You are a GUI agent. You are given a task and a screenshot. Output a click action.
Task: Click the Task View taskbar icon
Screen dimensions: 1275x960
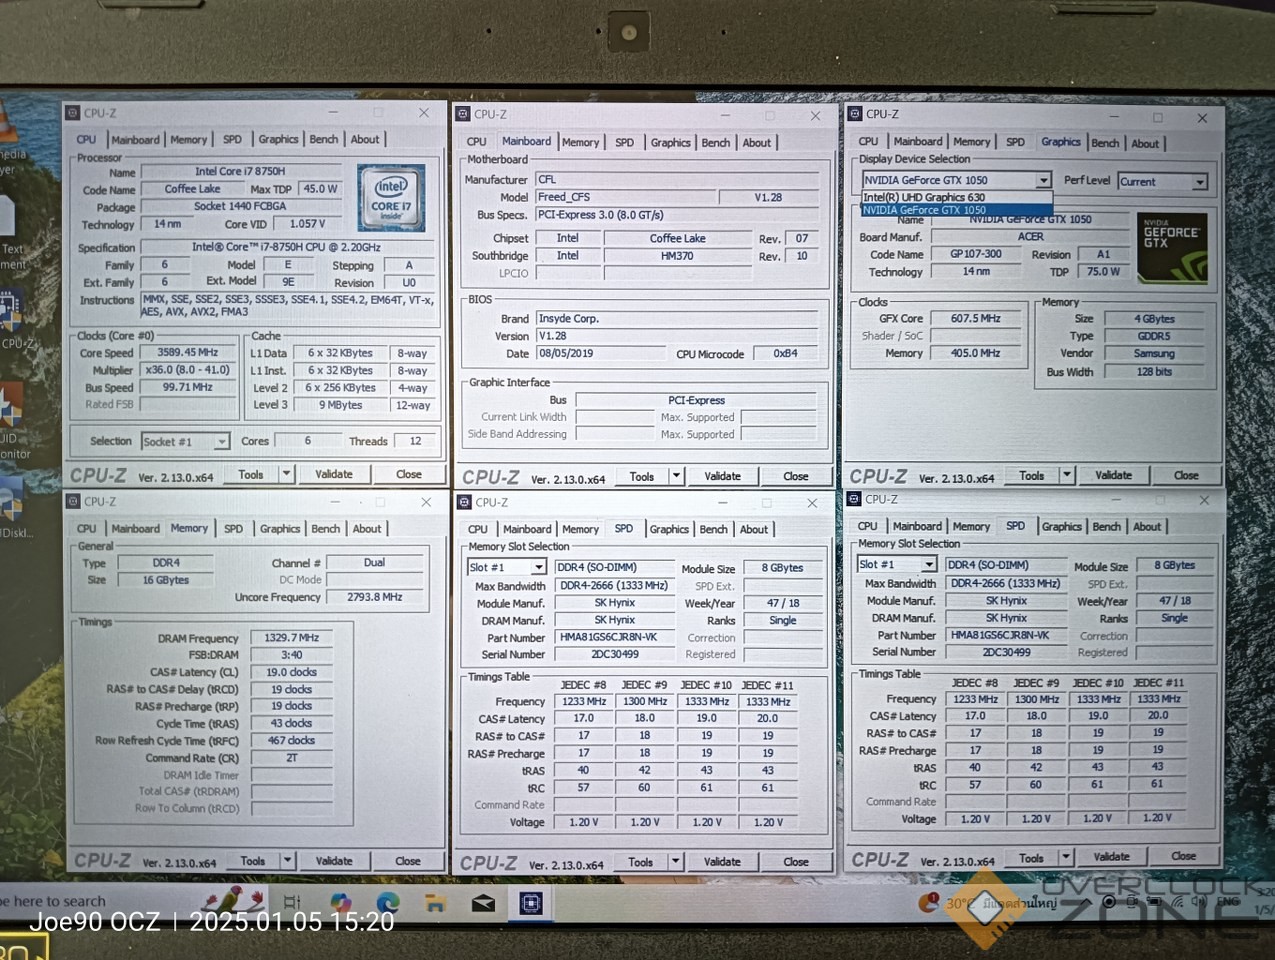coord(292,903)
